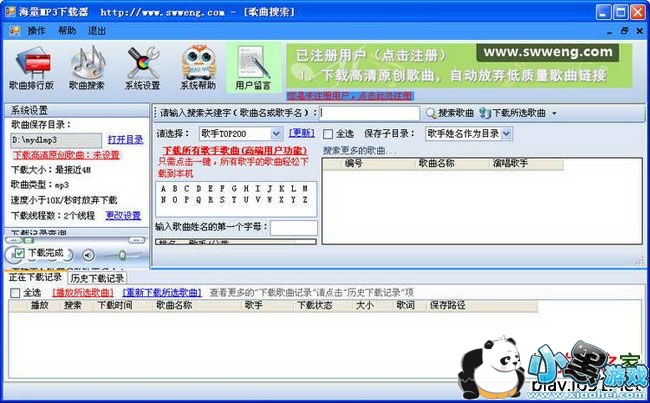
Task: Click 下载高清原创歌曲：未设置 link
Action: pyautogui.click(x=66, y=155)
